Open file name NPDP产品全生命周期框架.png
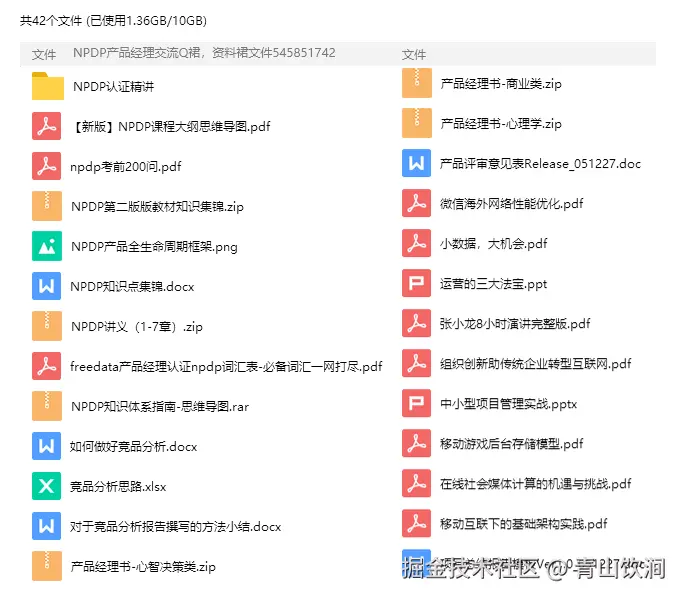This screenshot has width=684, height=599. click(x=154, y=246)
